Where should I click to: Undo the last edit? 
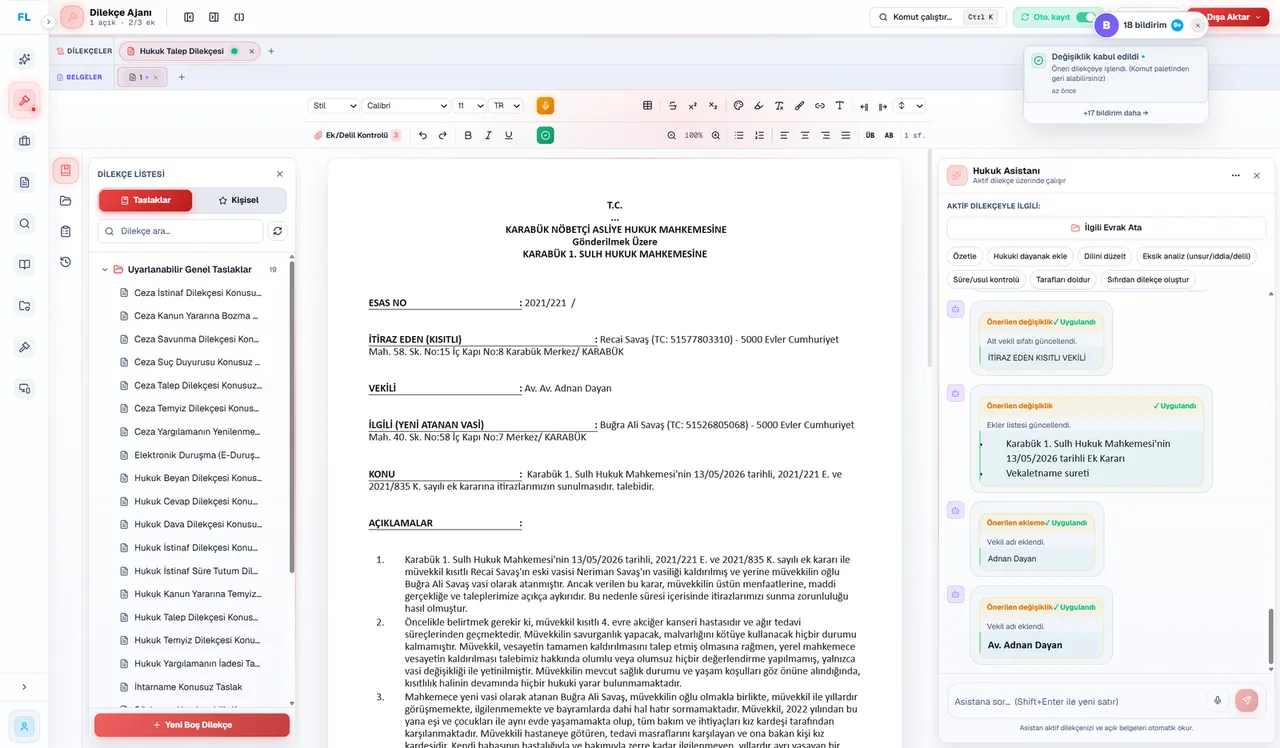tap(423, 135)
